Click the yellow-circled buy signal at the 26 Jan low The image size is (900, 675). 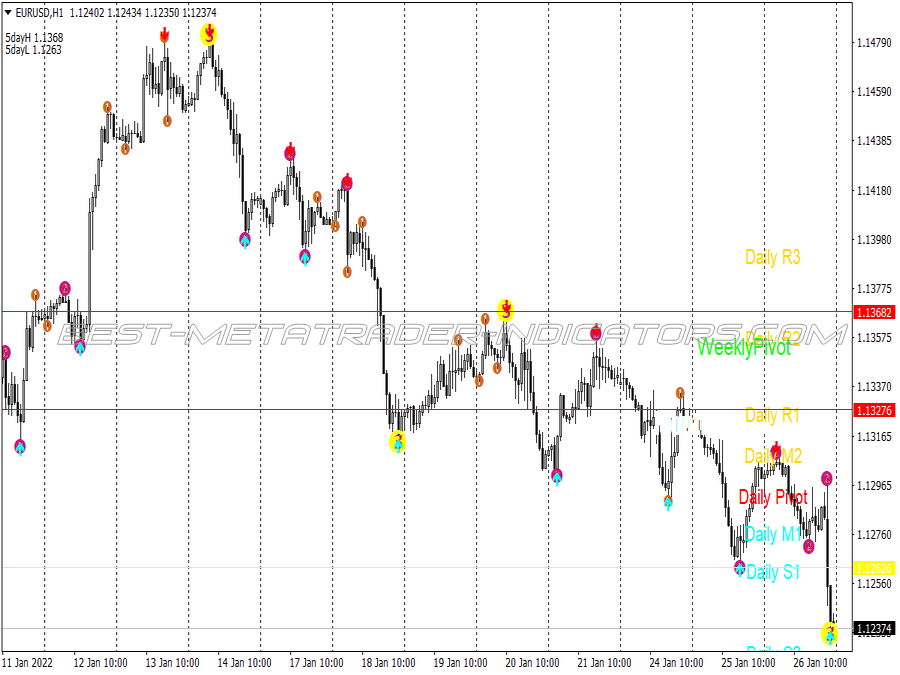click(829, 634)
